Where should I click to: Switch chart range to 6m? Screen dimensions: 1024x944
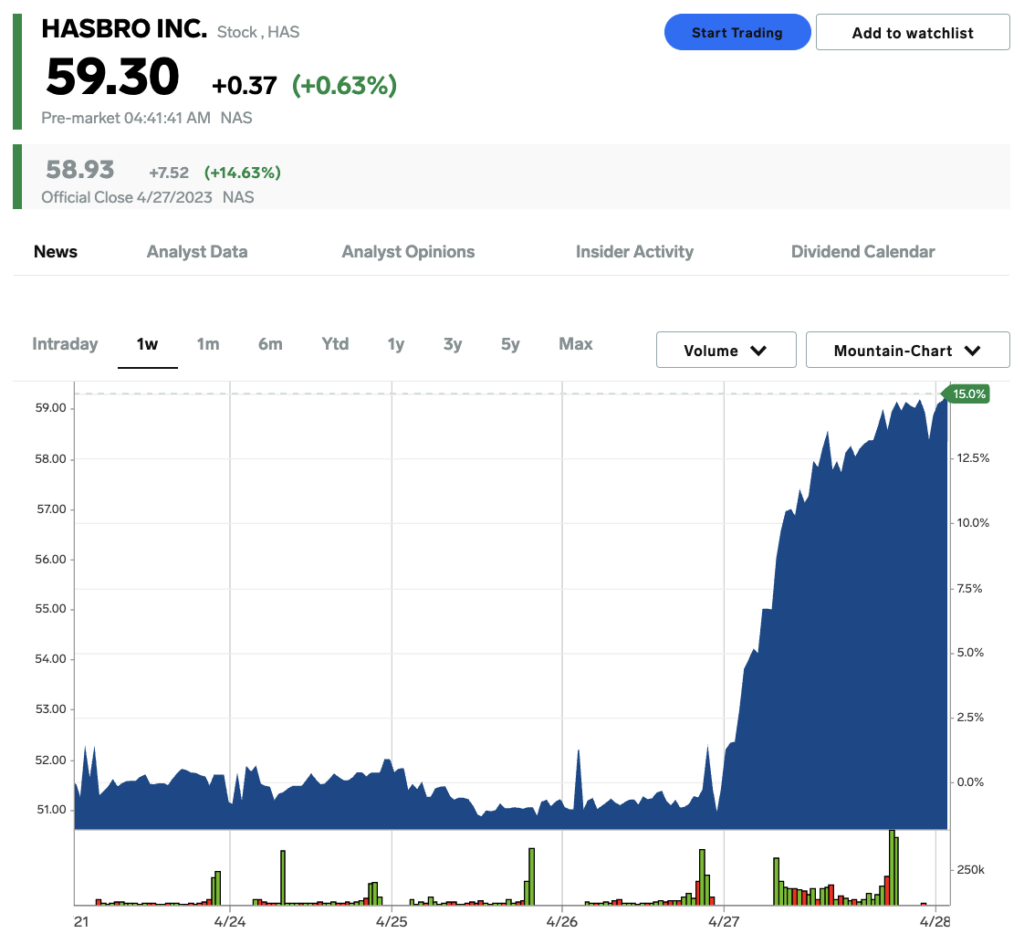[270, 344]
